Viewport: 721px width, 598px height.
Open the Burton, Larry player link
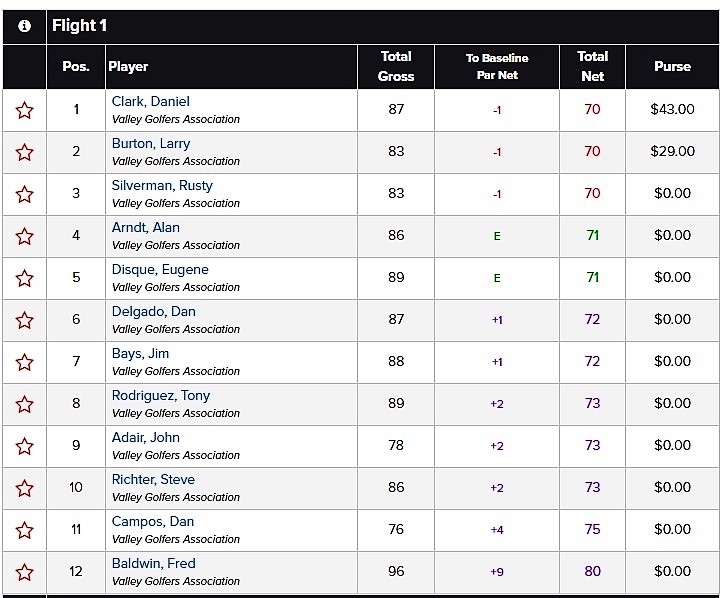[x=150, y=143]
